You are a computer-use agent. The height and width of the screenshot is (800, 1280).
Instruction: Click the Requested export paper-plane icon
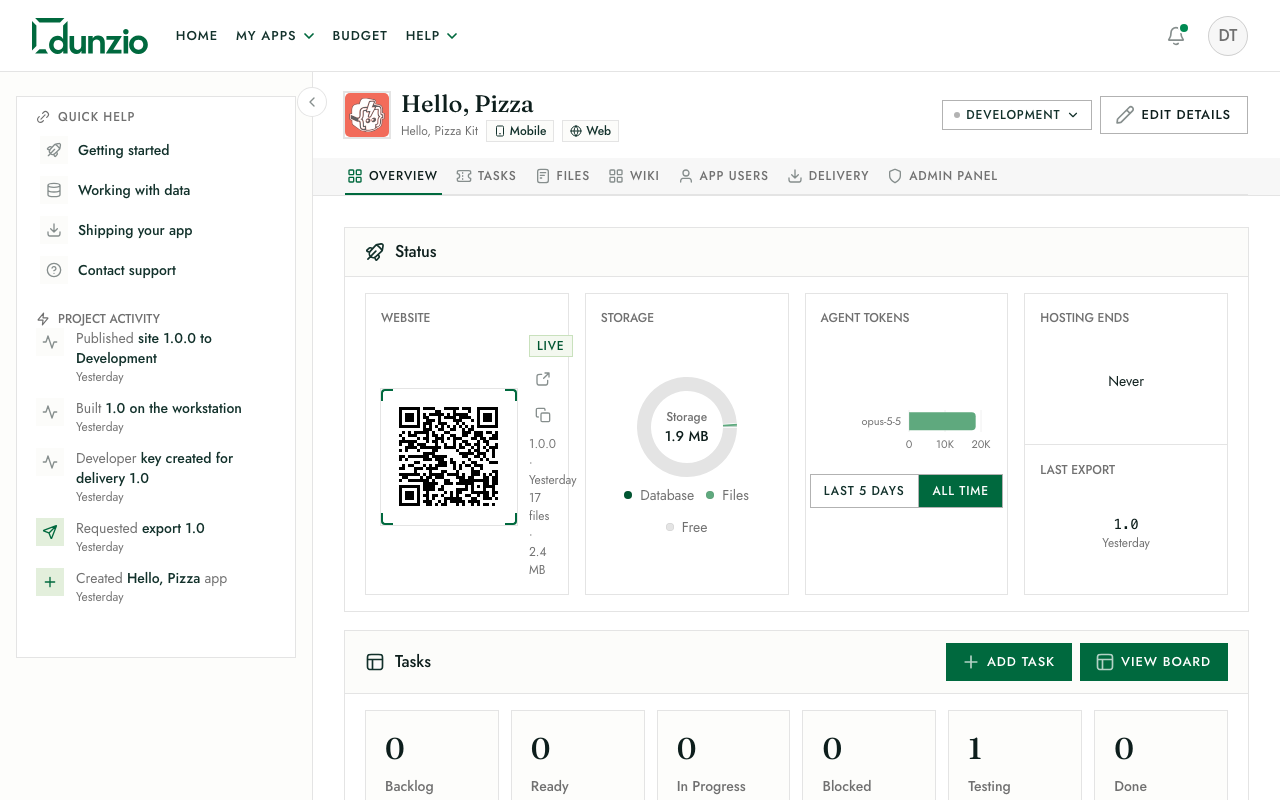pos(50,532)
